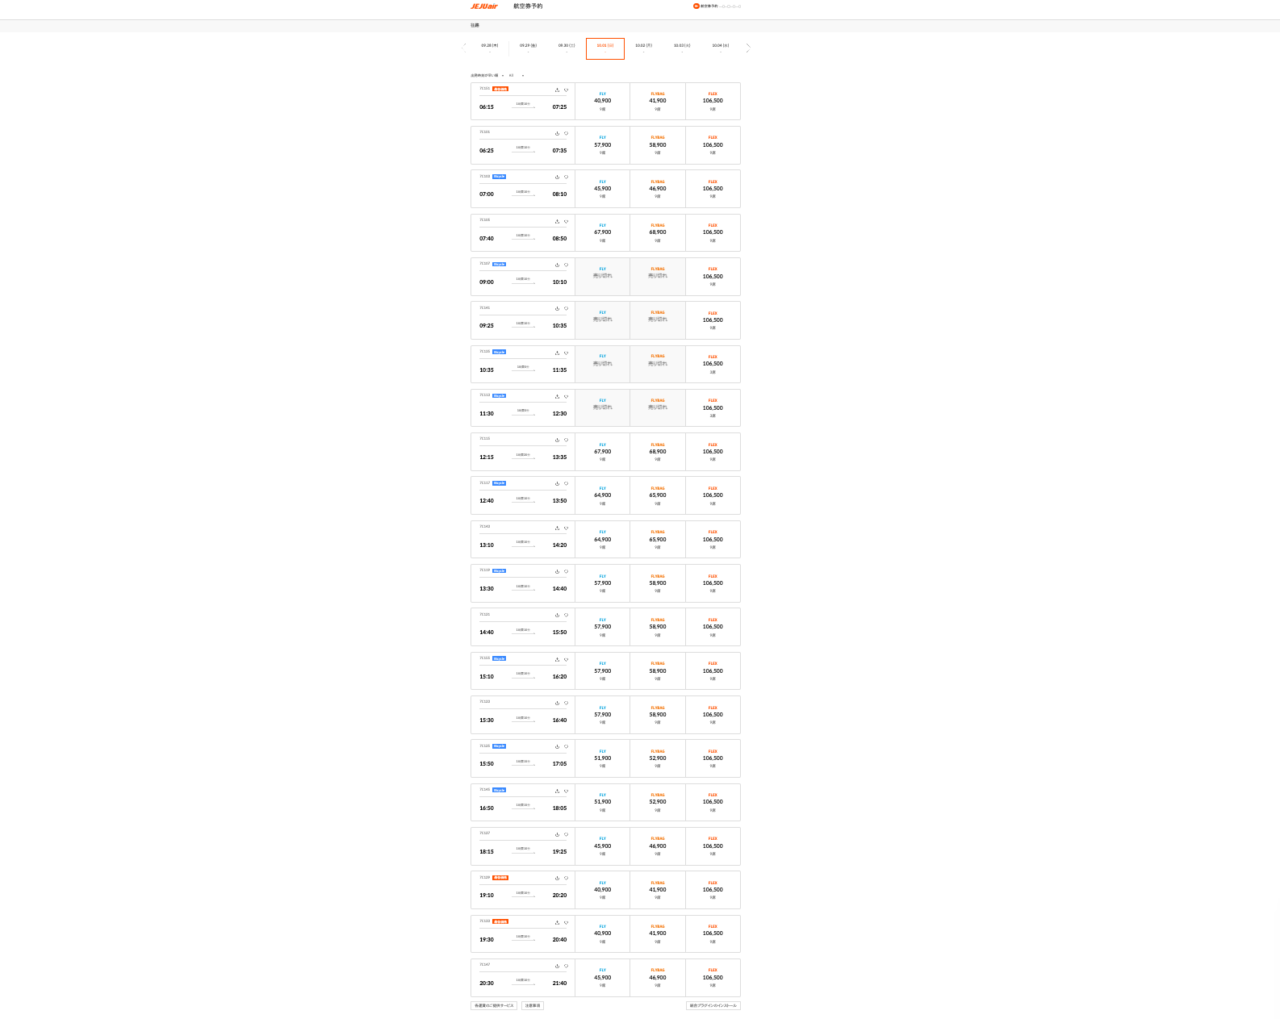Choose FLEX fare on the 11:30 flight
1280x1019 pixels.
[x=713, y=408]
